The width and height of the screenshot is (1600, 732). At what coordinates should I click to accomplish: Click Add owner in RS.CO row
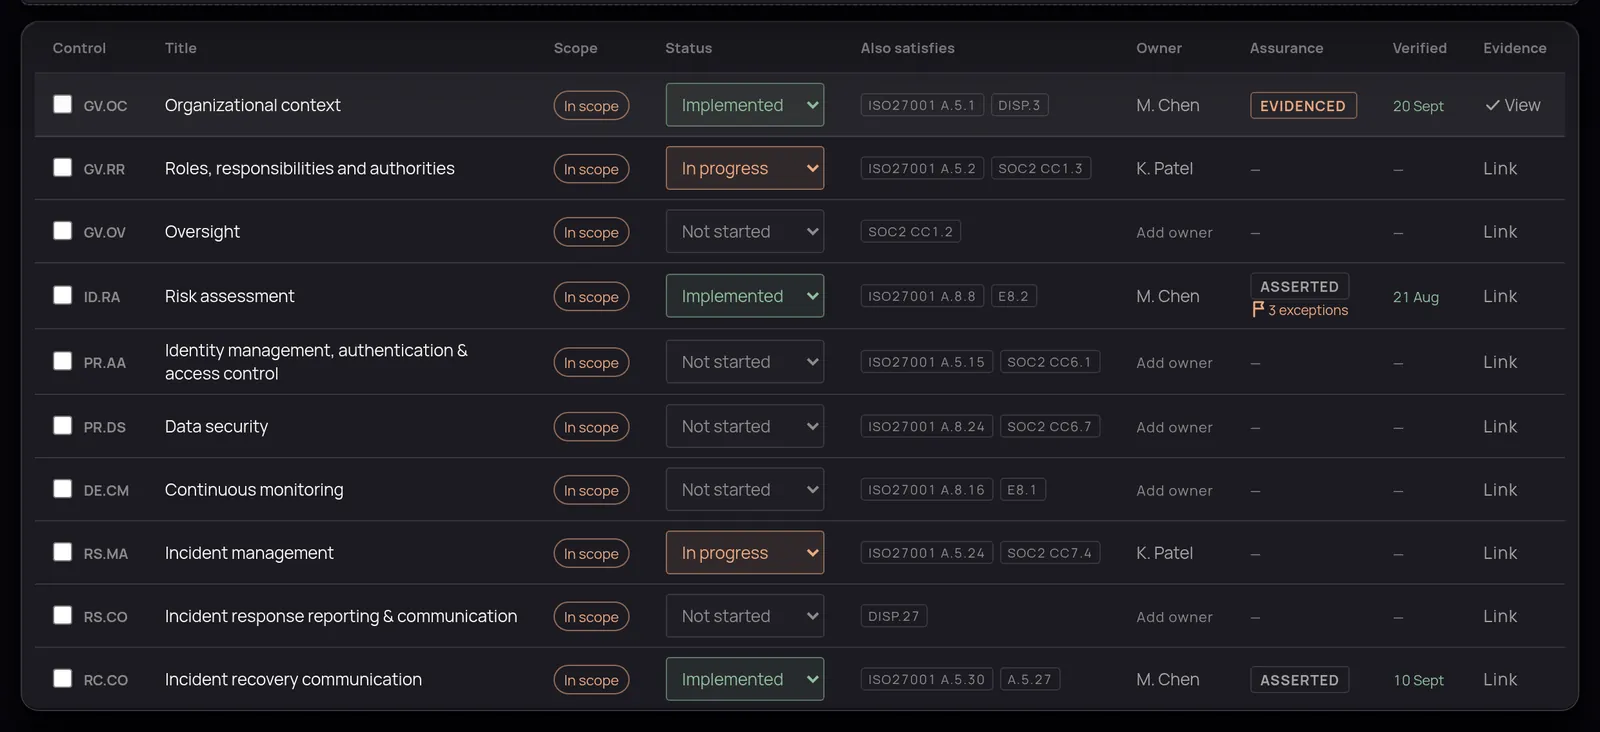(1174, 617)
